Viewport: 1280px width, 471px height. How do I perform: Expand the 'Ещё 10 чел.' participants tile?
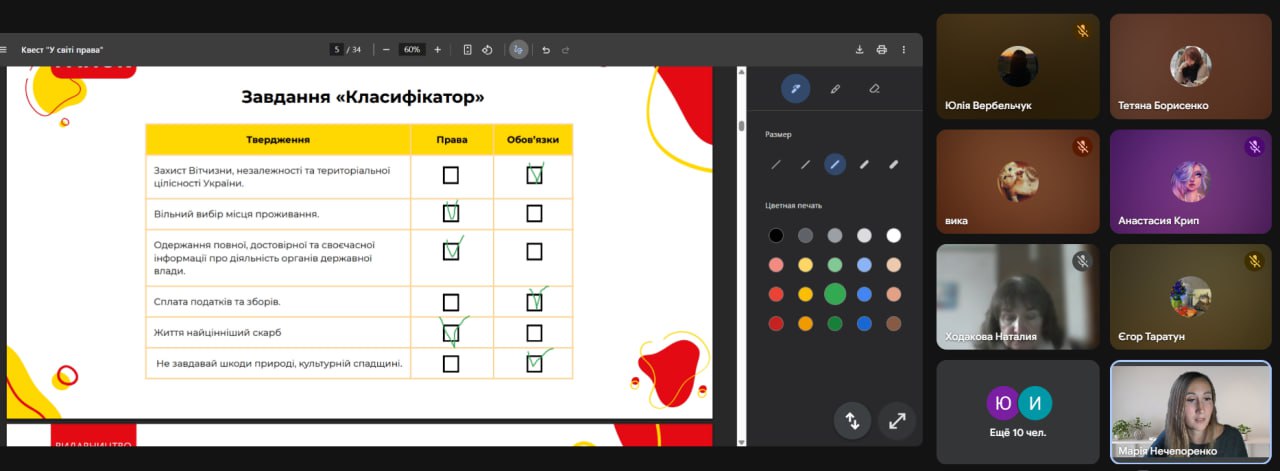click(1017, 411)
